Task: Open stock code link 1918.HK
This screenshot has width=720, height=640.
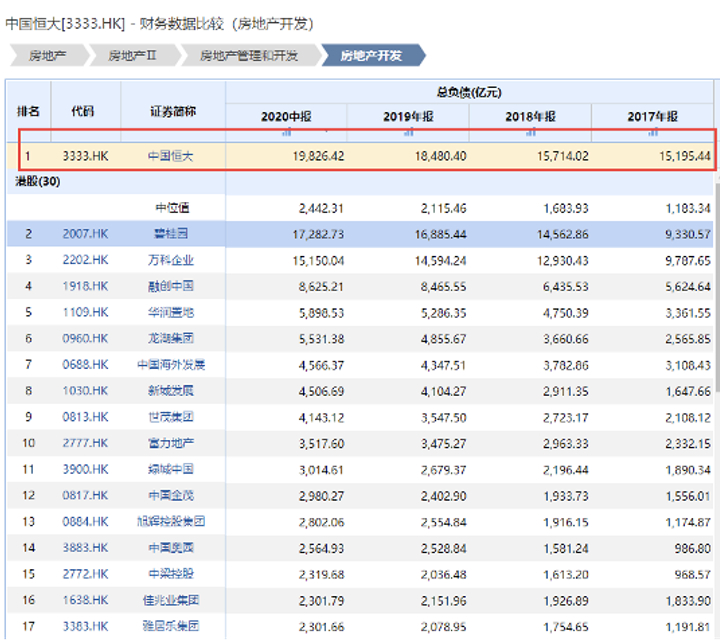Action: [x=84, y=286]
